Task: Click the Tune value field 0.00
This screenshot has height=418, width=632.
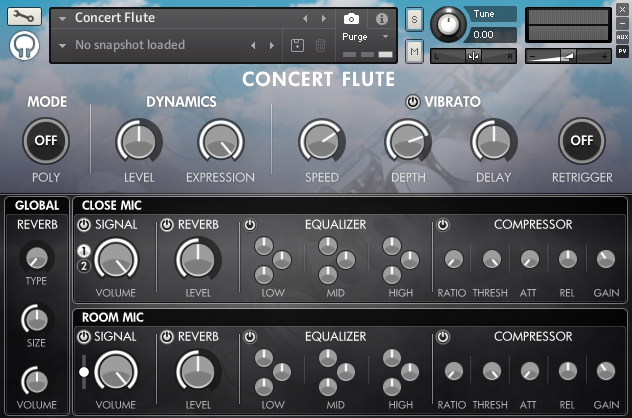Action: tap(491, 35)
